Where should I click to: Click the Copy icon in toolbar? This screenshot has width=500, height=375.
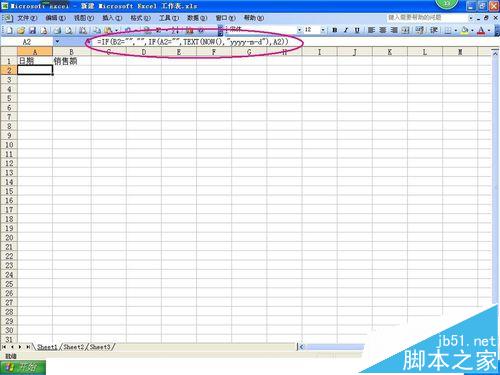97,31
